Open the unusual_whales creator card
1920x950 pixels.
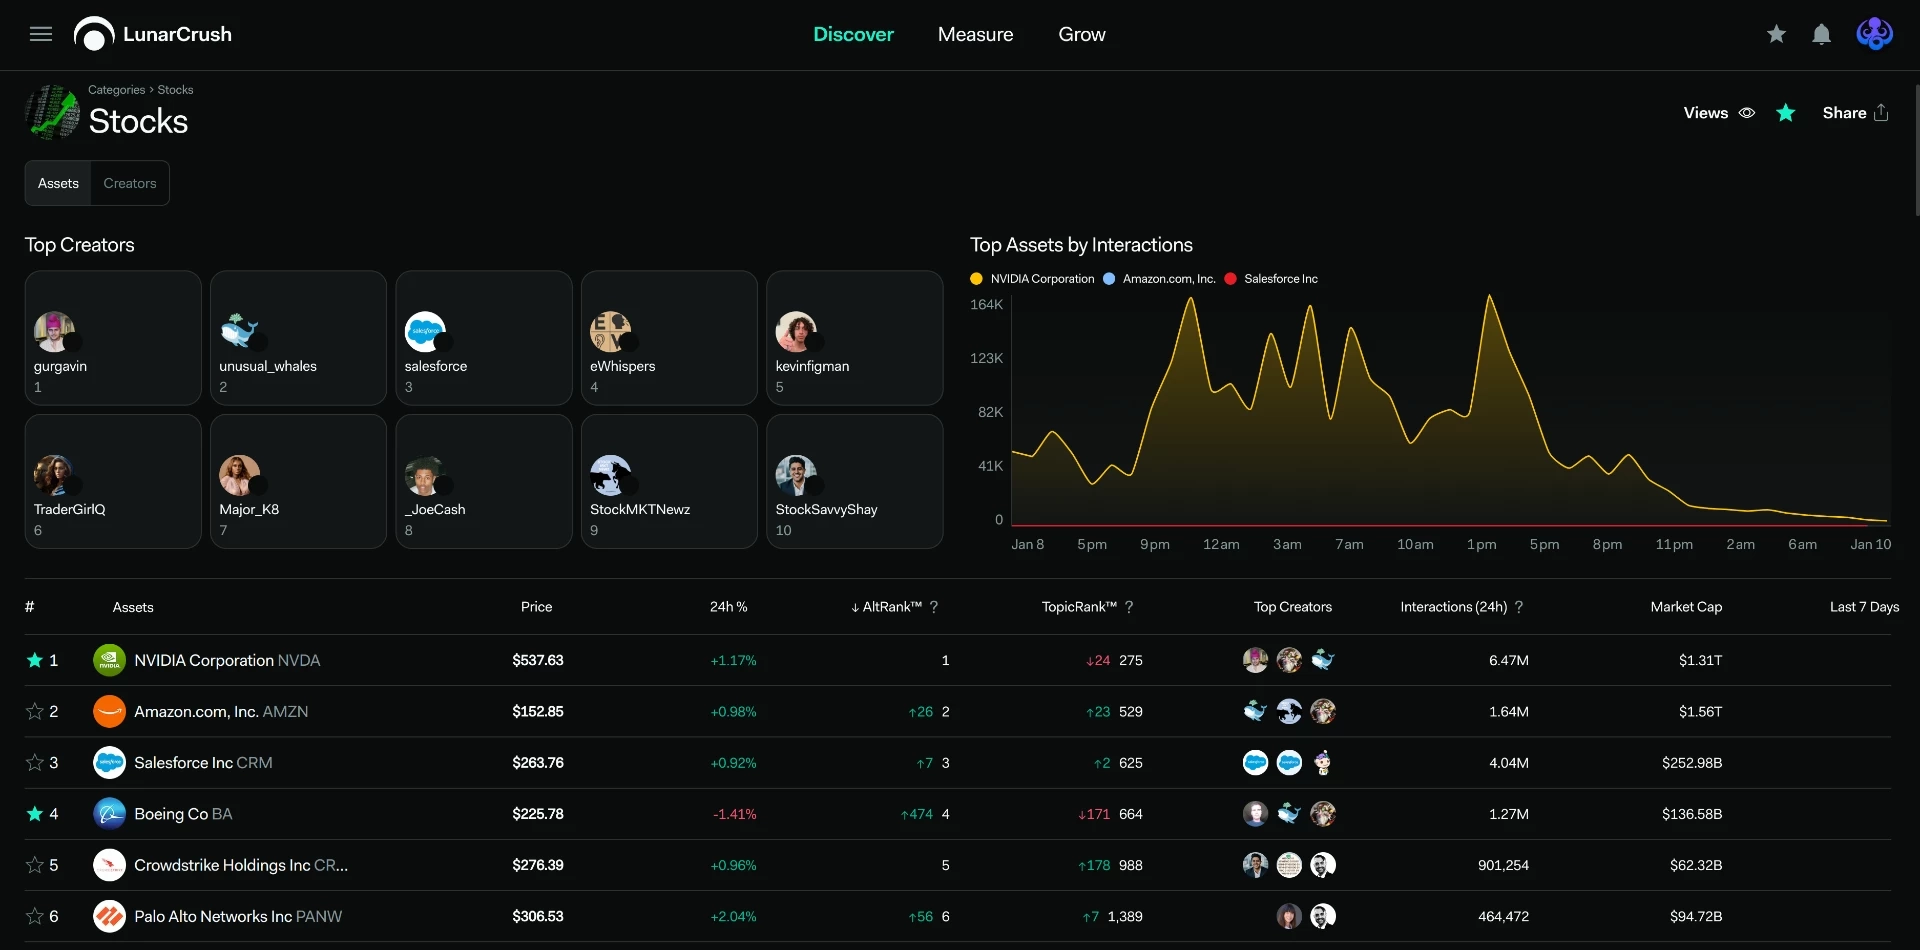pos(298,338)
